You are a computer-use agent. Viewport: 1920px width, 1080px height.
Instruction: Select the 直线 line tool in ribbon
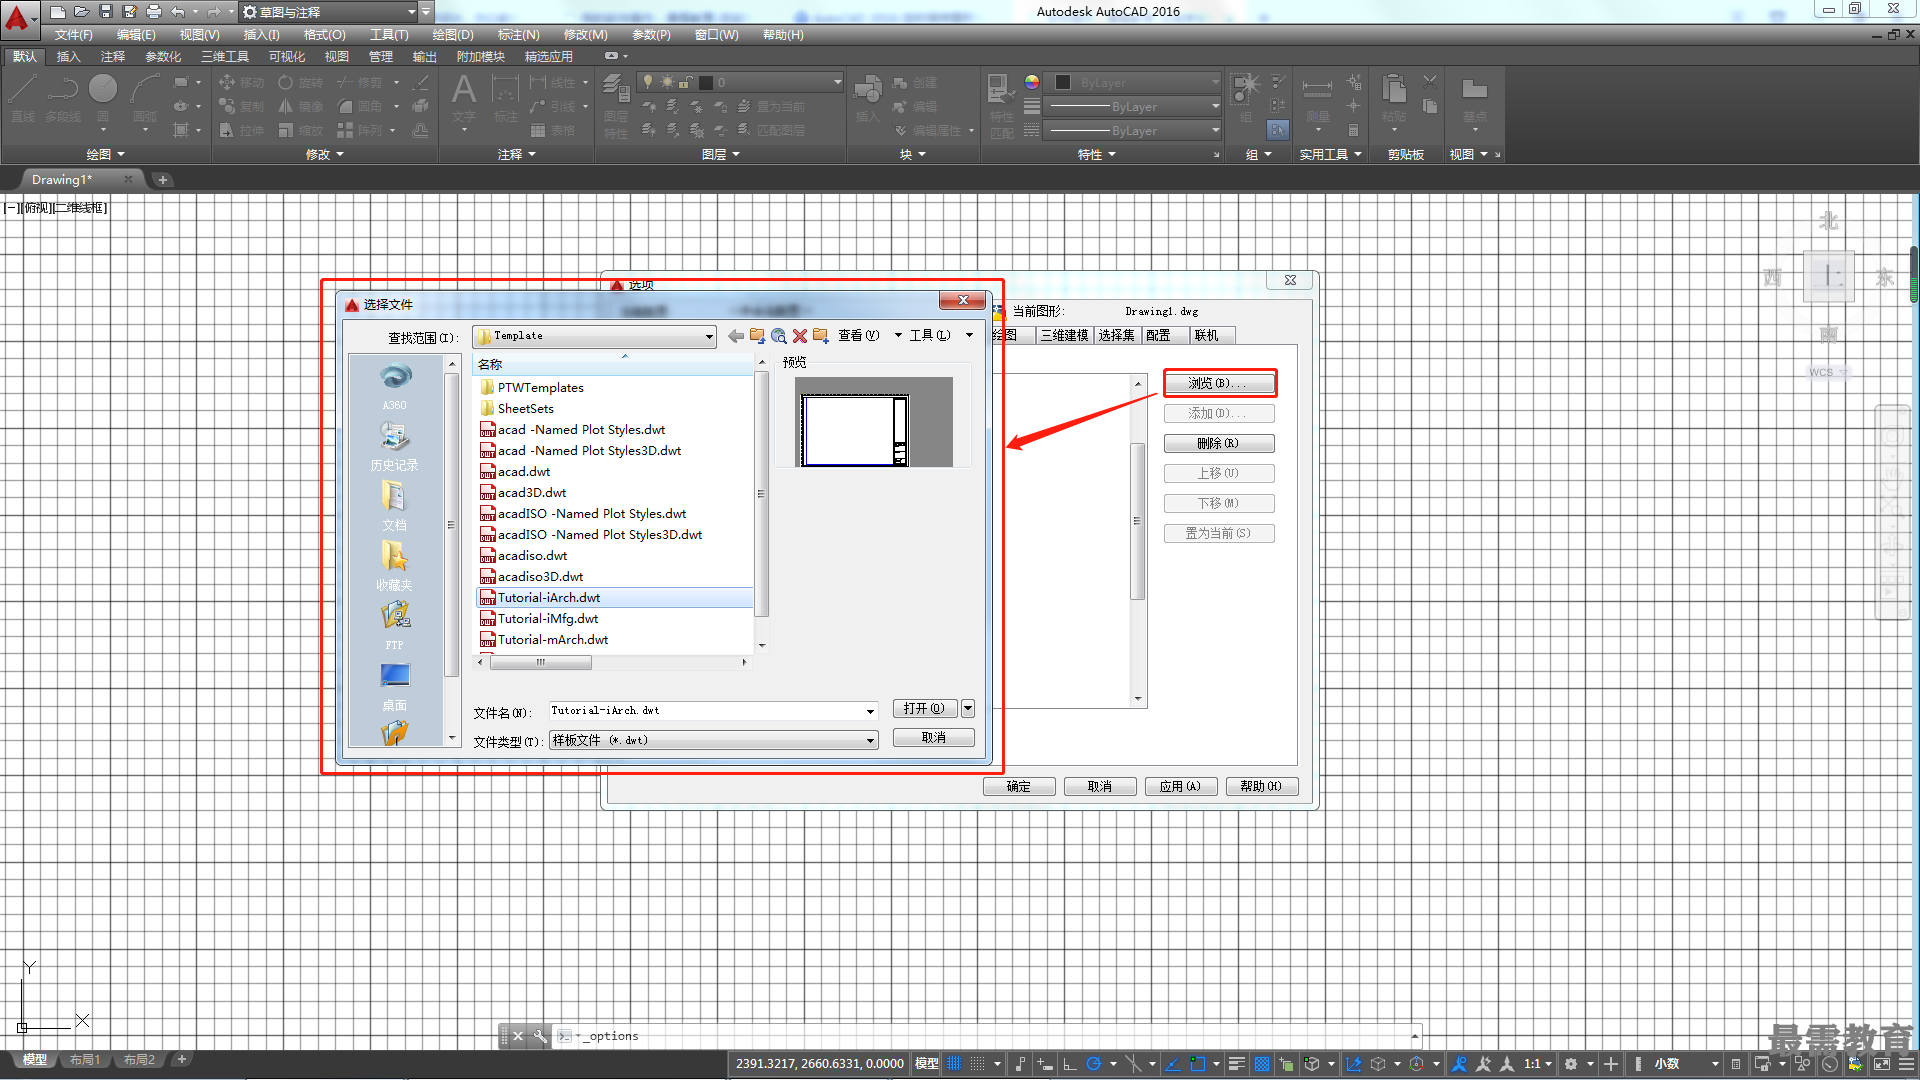click(x=23, y=98)
